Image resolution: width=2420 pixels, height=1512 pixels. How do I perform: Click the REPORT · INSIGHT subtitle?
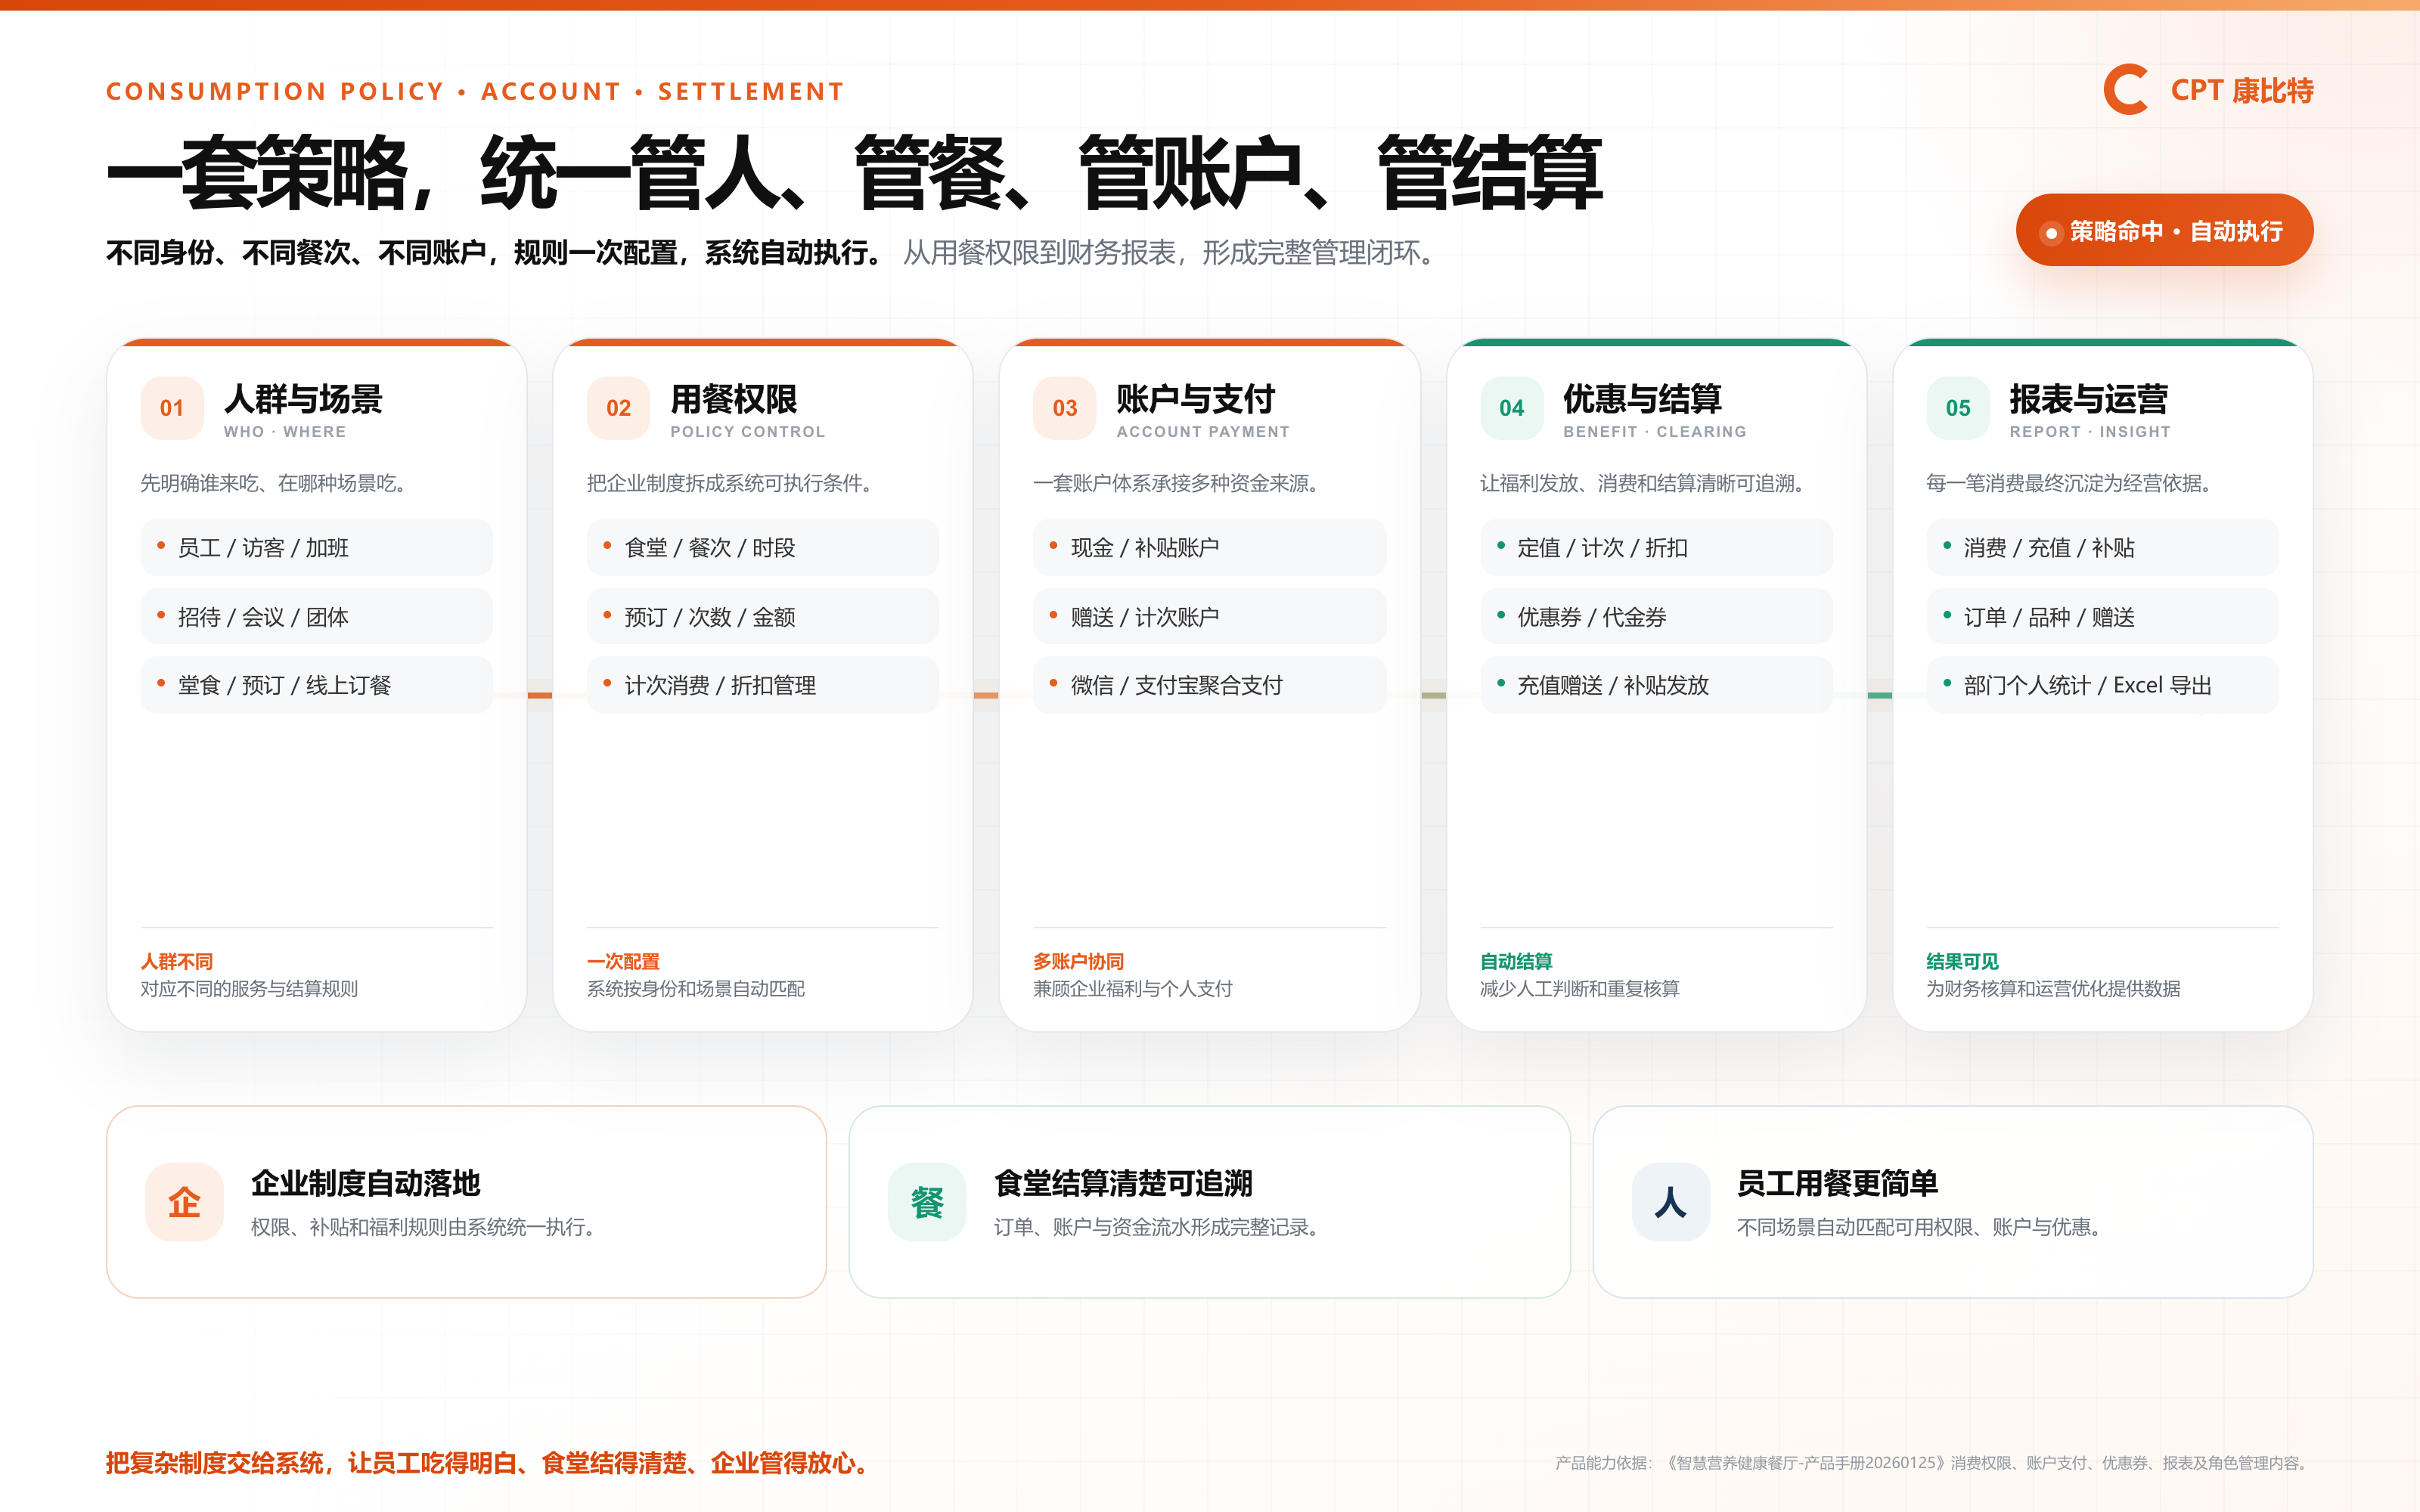pyautogui.click(x=2090, y=432)
